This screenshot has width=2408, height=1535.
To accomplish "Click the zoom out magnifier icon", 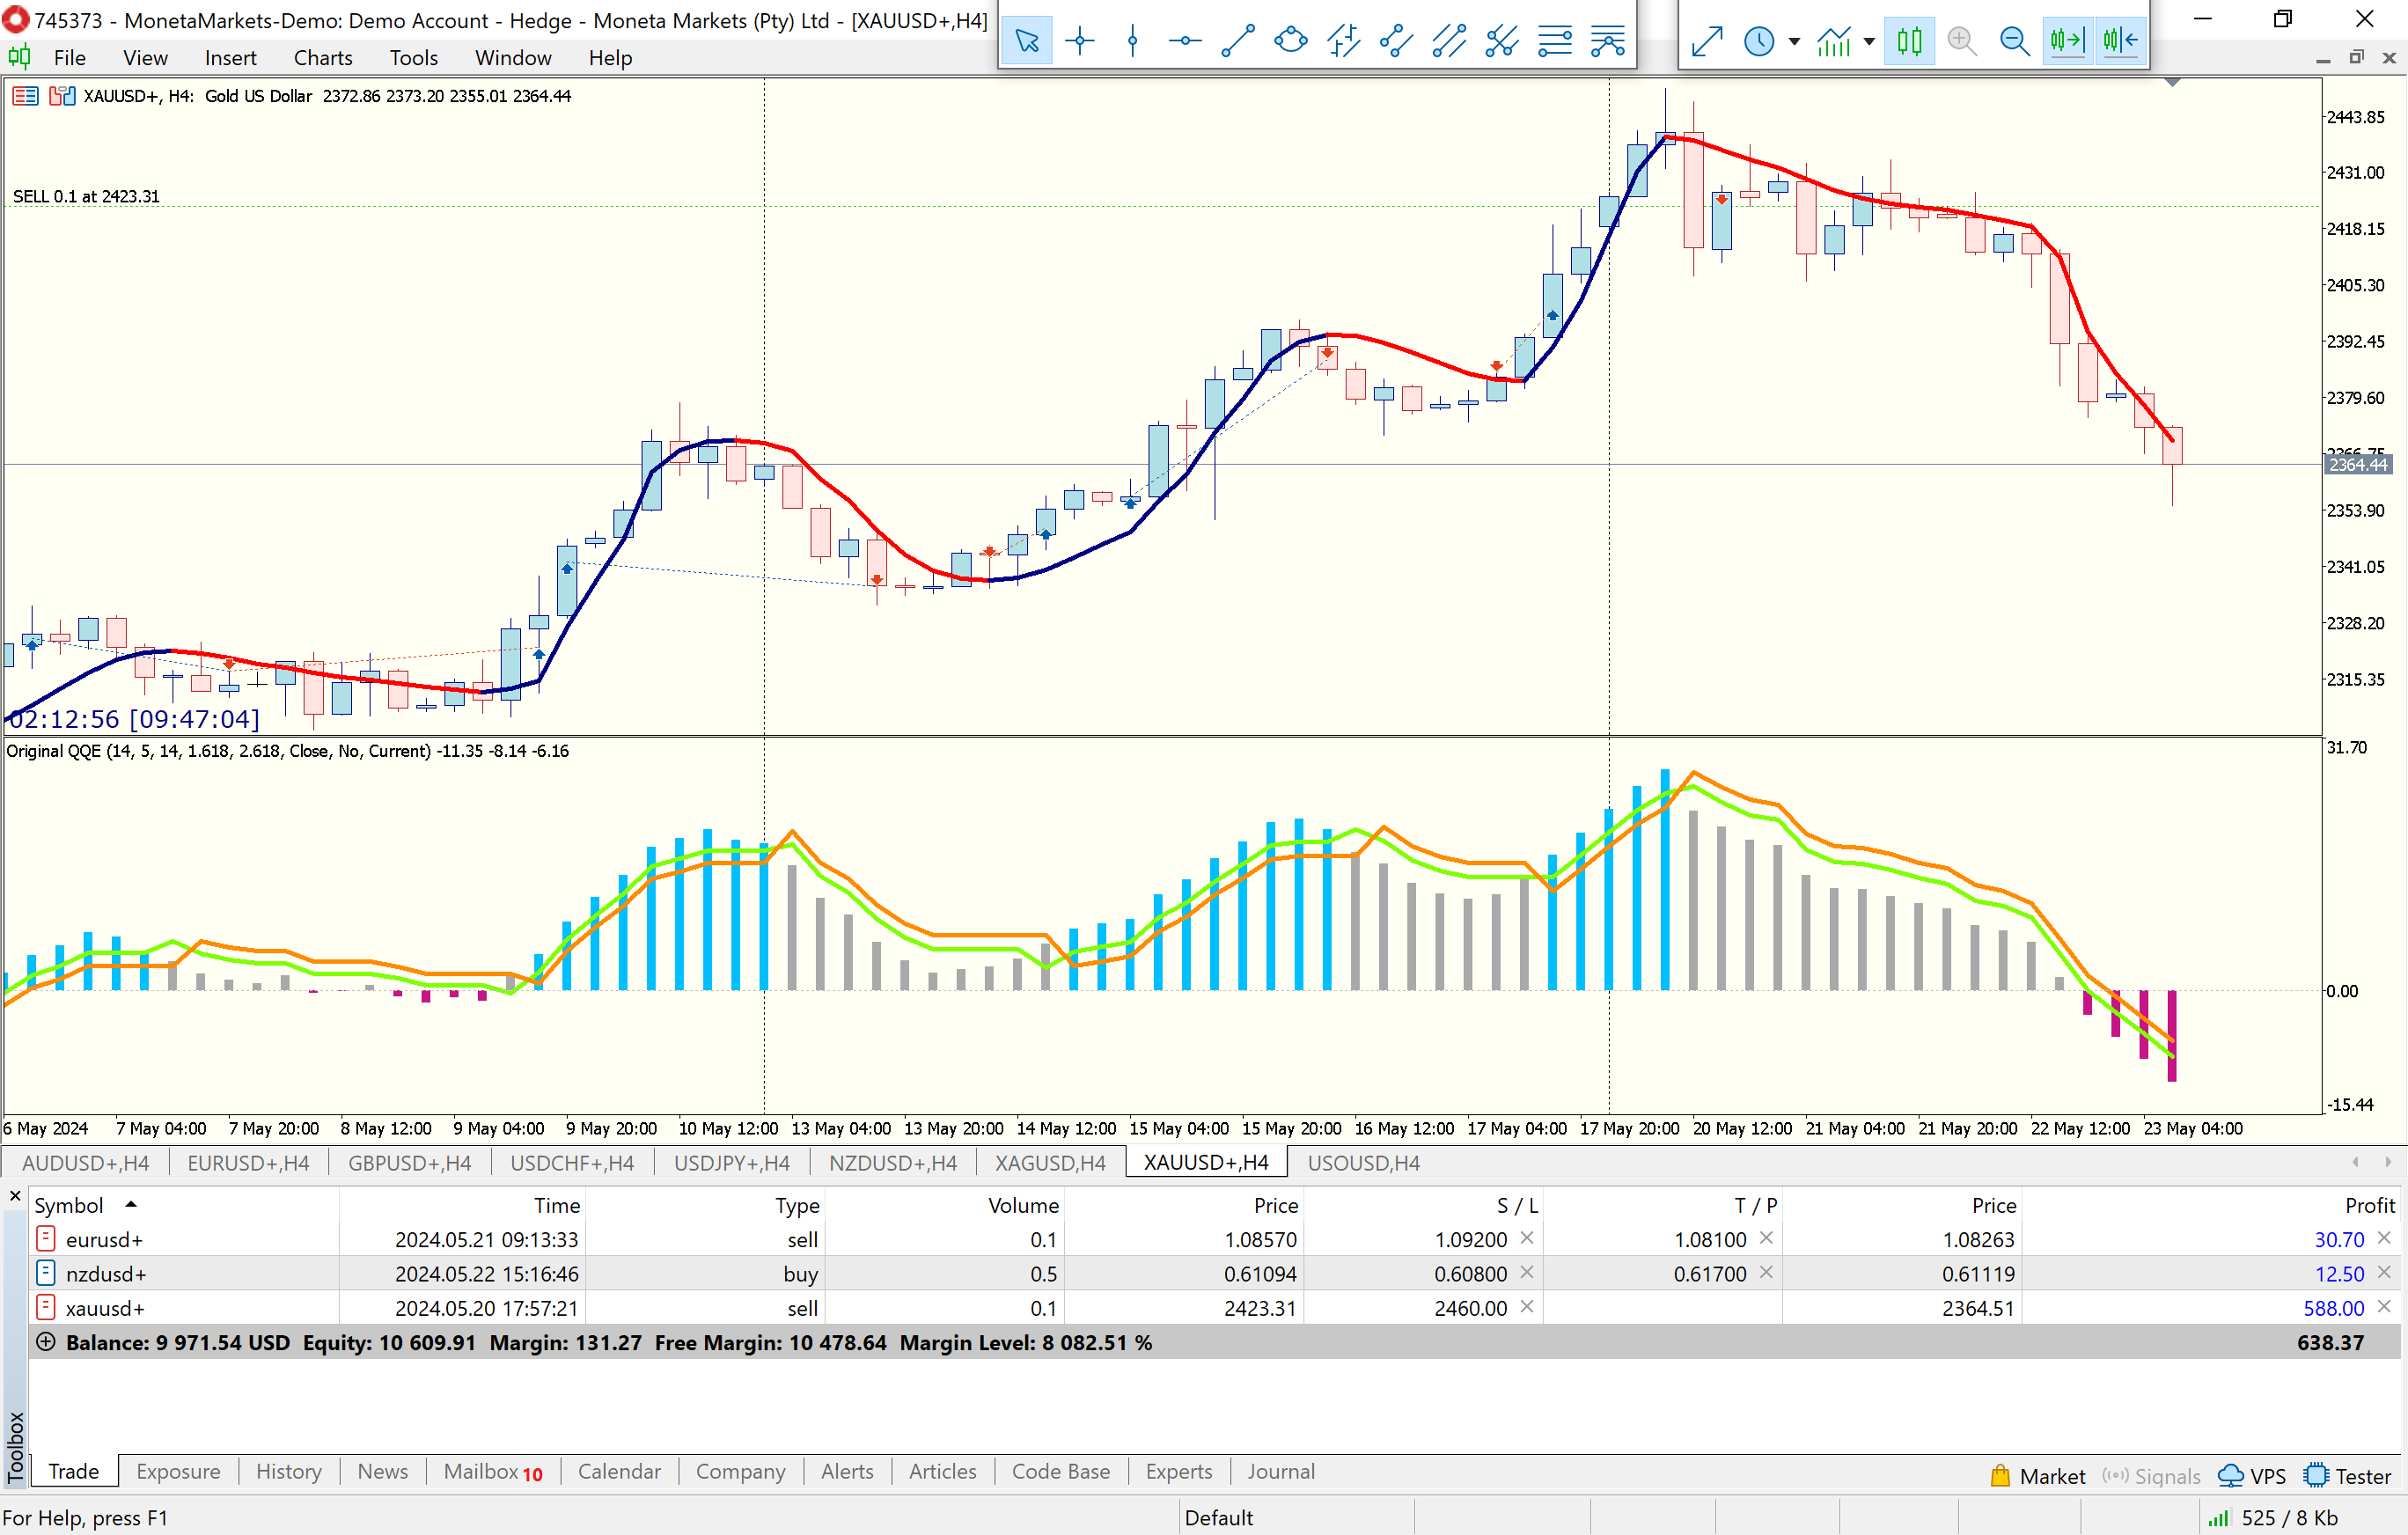I will click(x=2014, y=41).
